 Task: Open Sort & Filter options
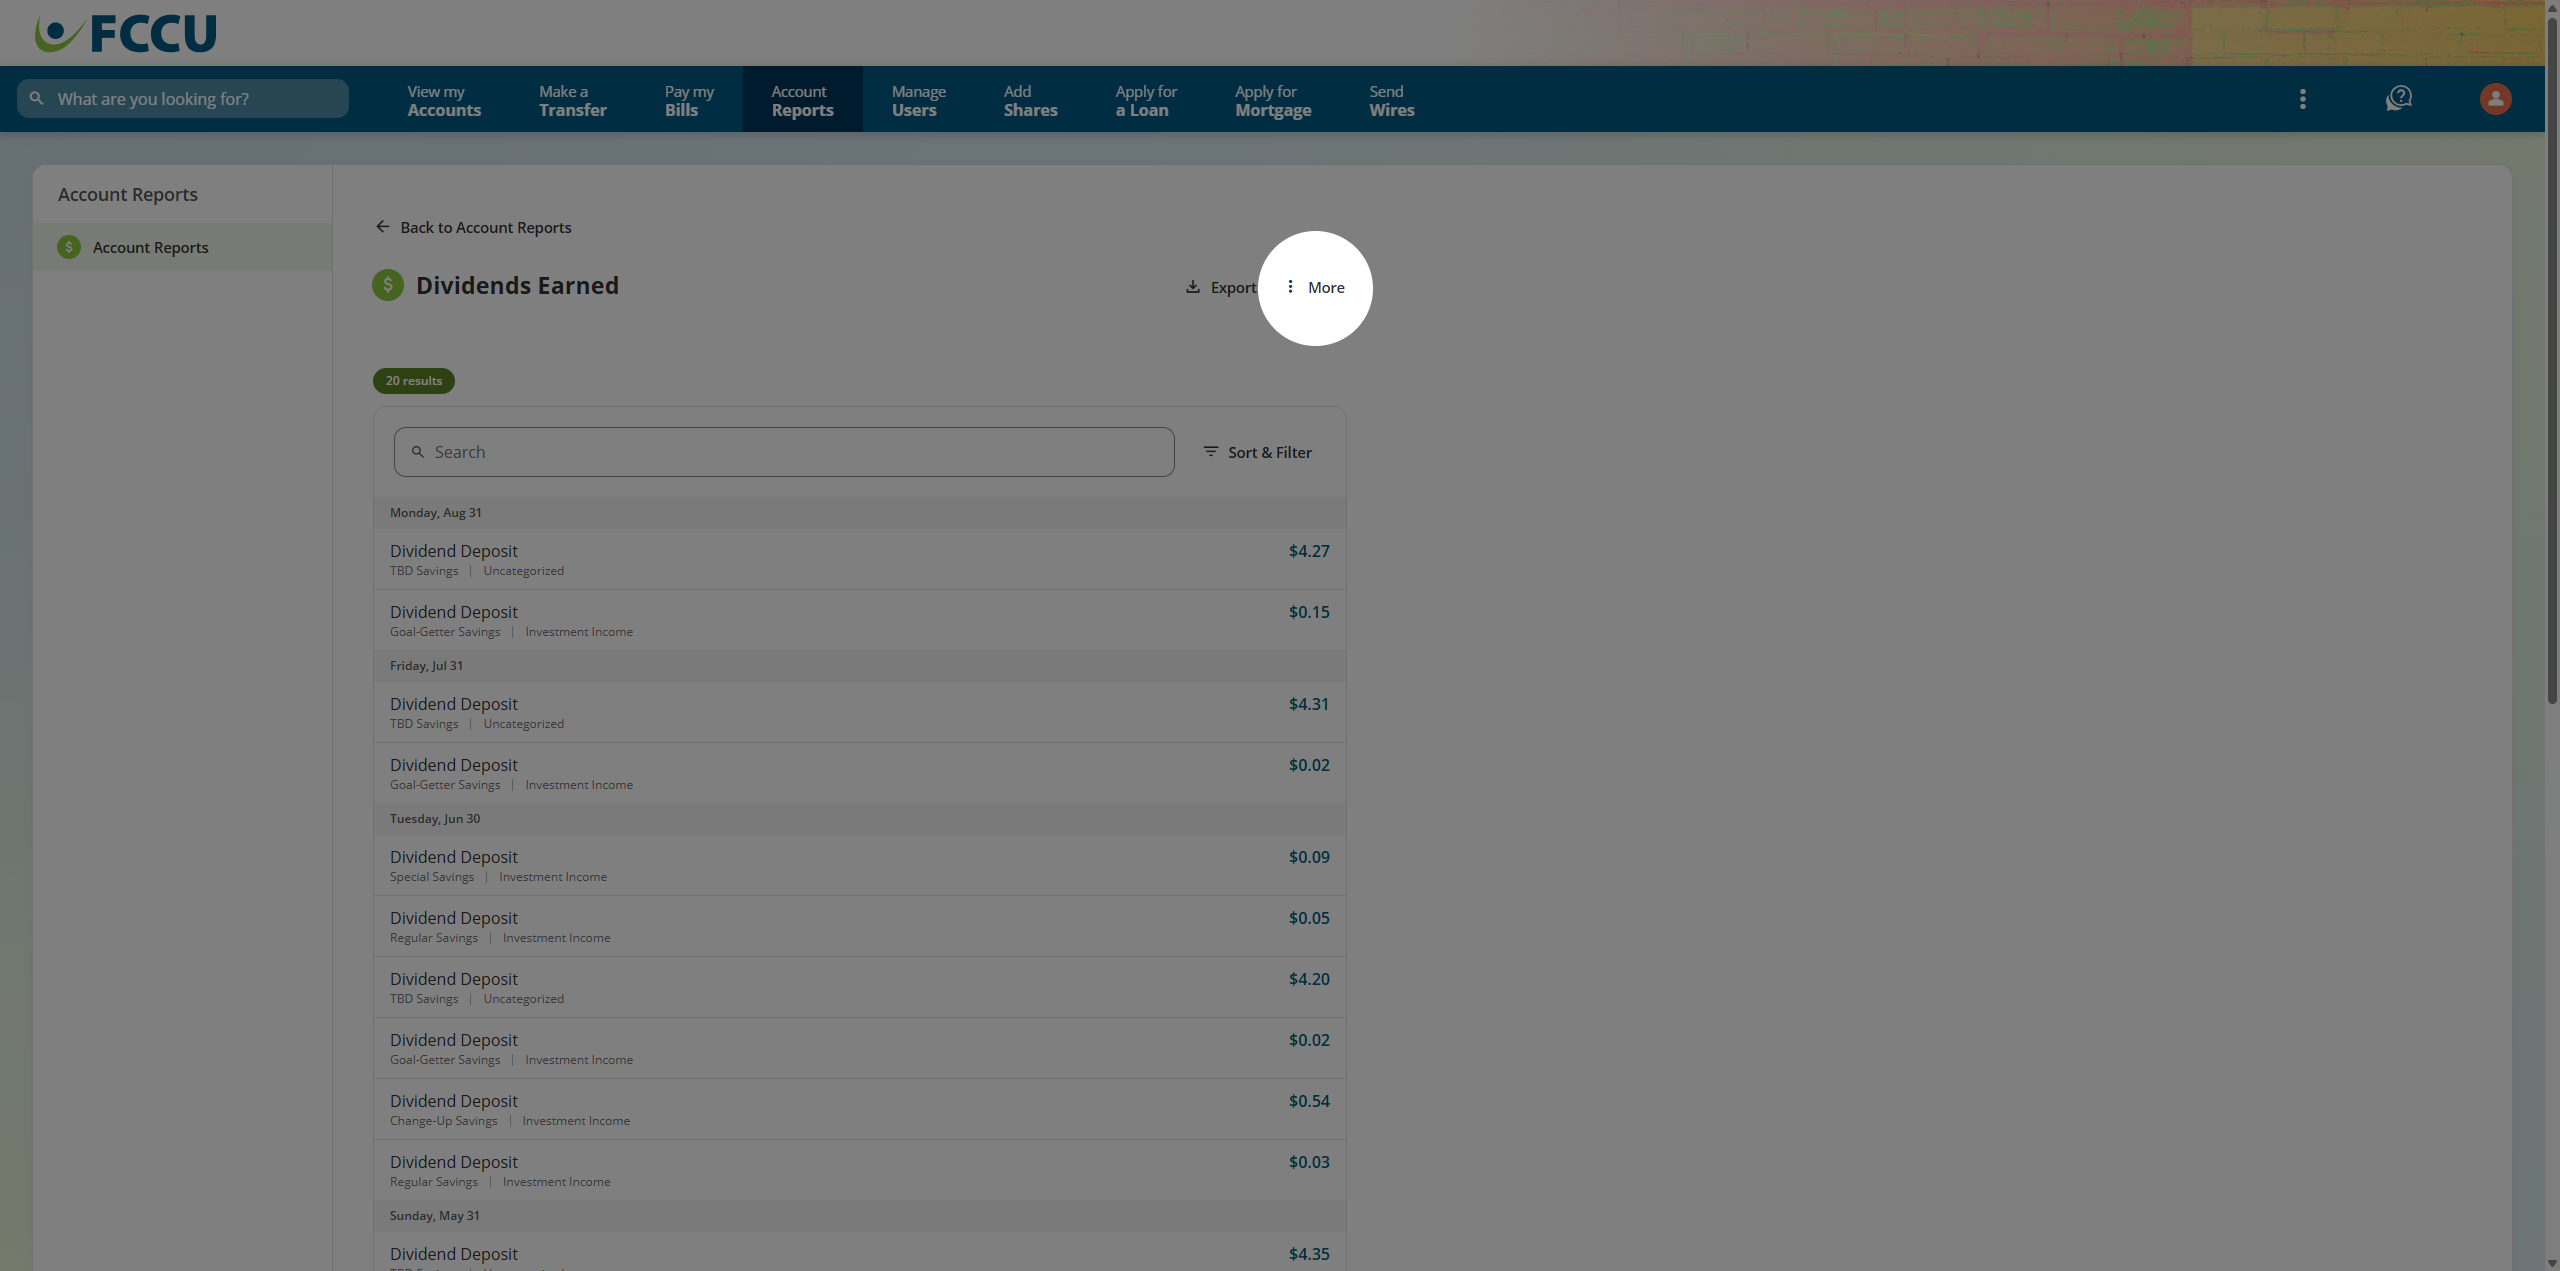[x=1258, y=452]
